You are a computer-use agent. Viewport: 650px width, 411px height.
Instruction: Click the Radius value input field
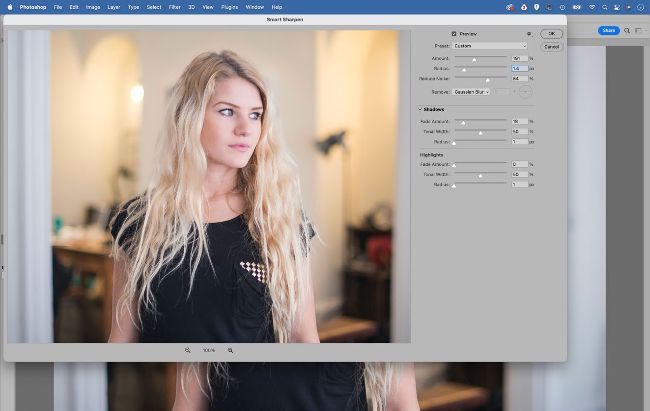coord(519,68)
